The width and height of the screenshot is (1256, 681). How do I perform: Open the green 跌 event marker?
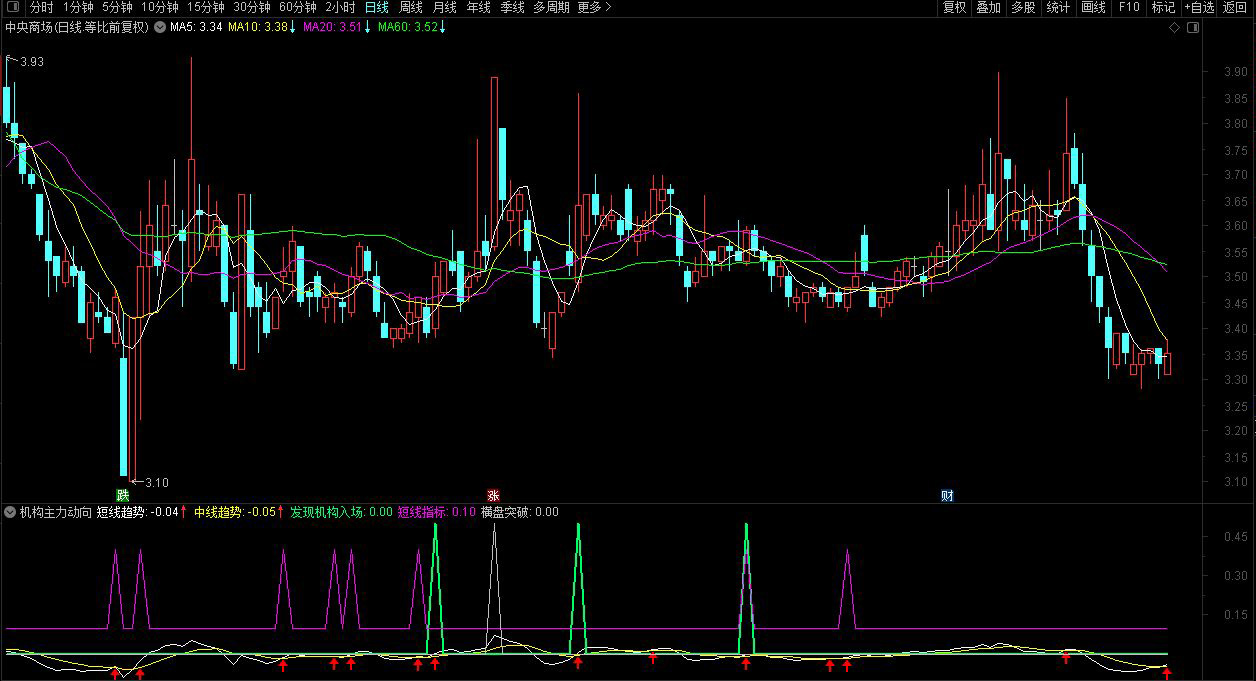coord(123,495)
